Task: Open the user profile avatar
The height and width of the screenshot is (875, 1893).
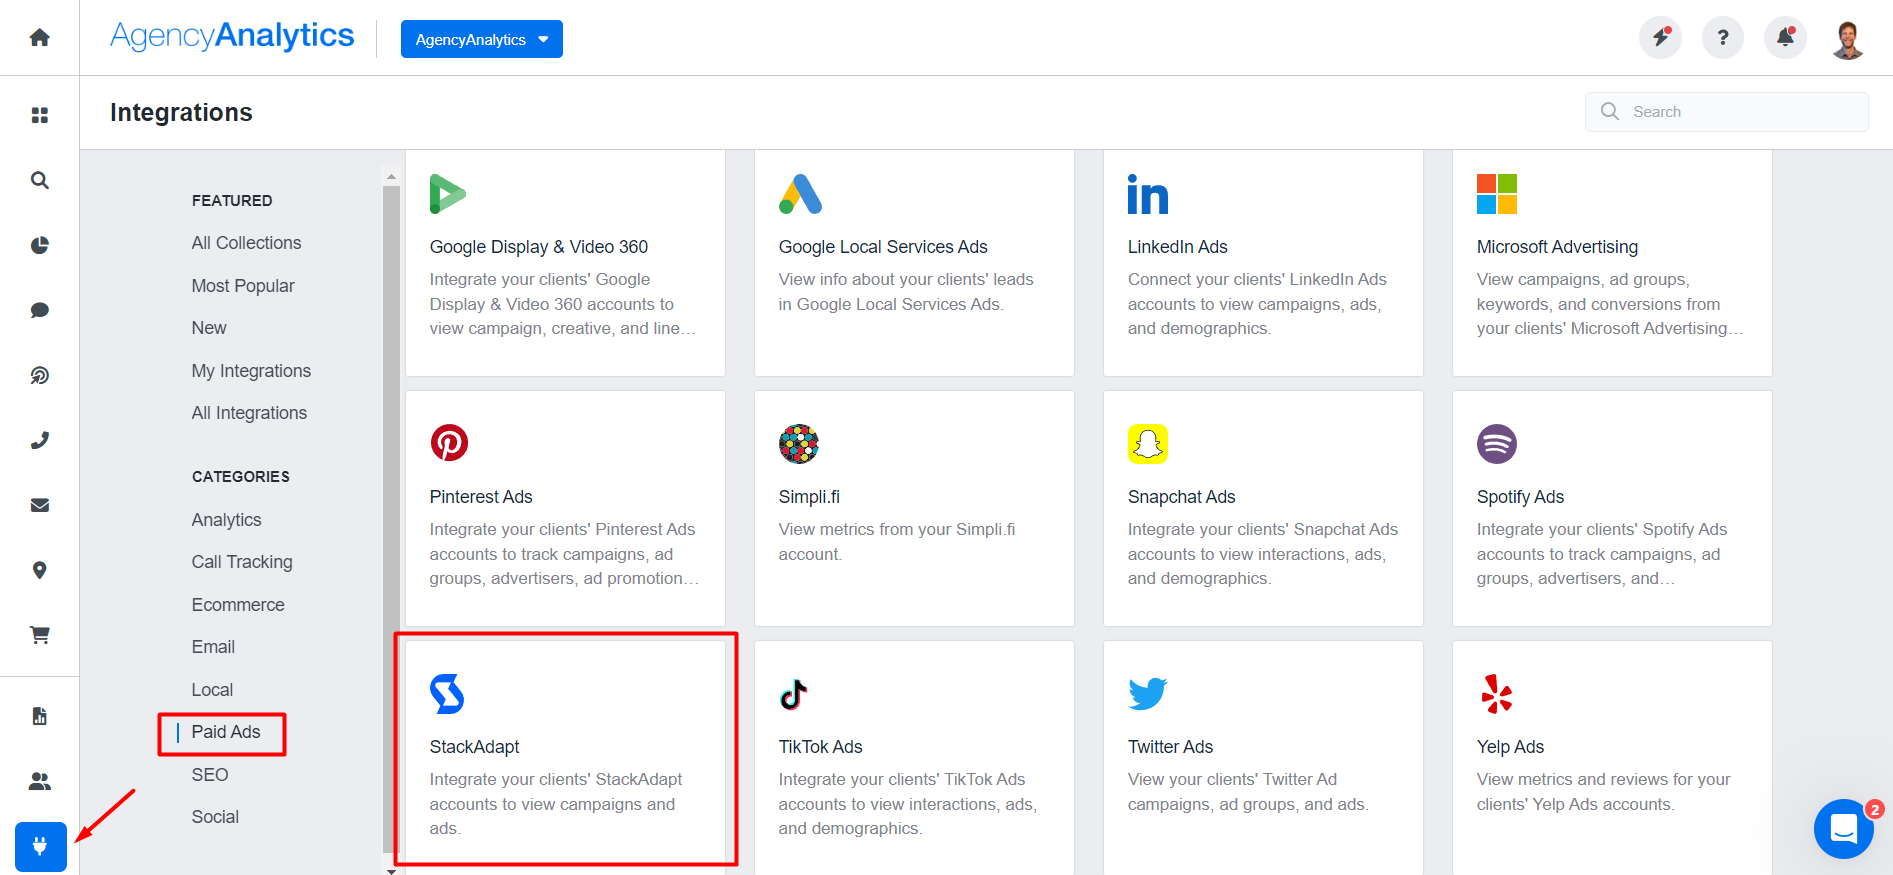Action: tap(1848, 39)
